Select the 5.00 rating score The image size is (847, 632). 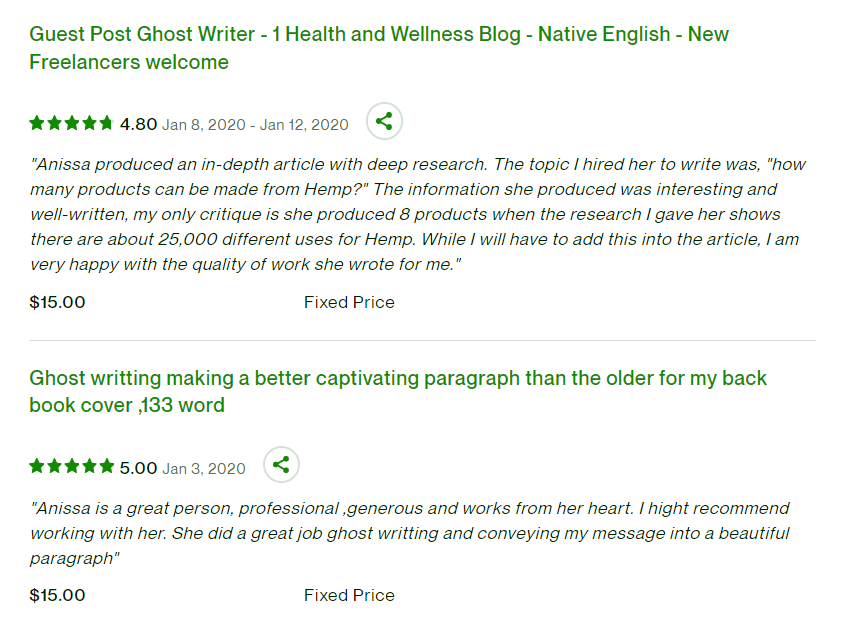[138, 467]
